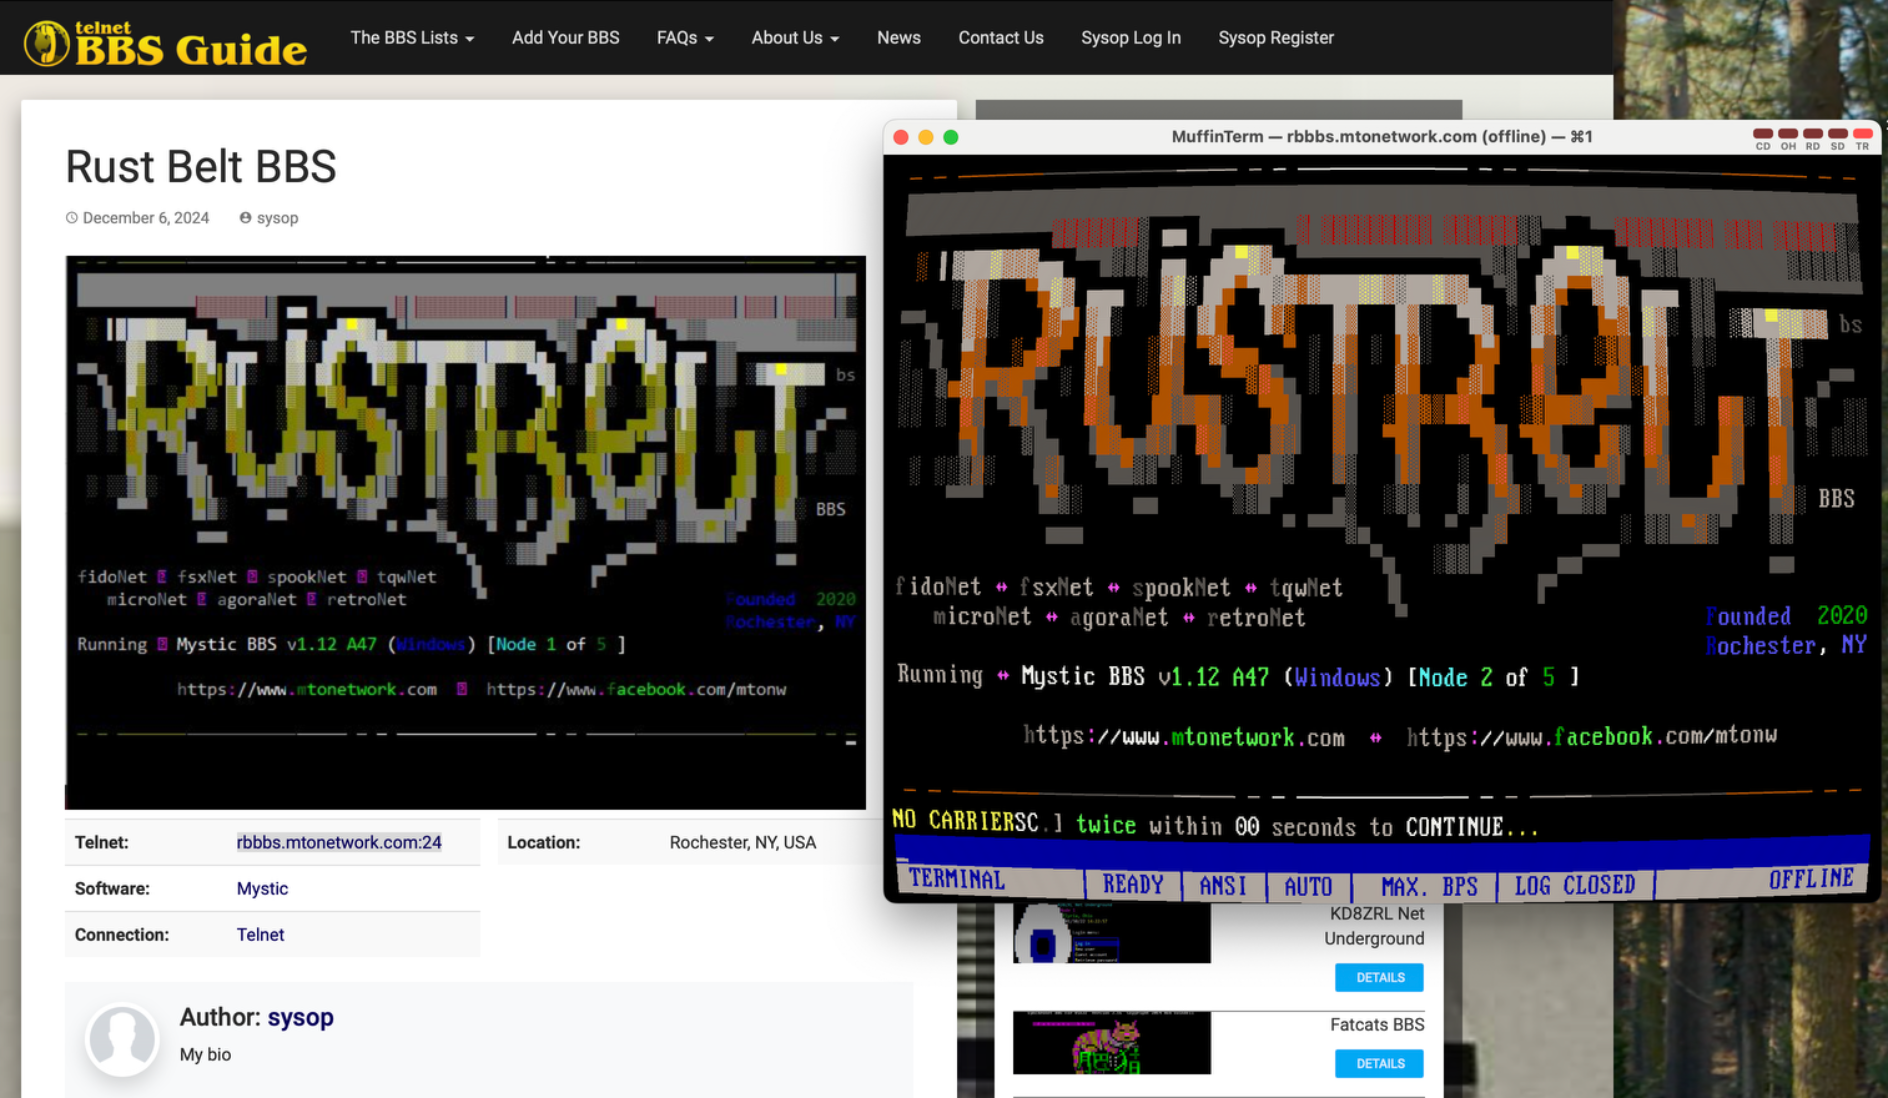Go to the News page

(x=899, y=37)
